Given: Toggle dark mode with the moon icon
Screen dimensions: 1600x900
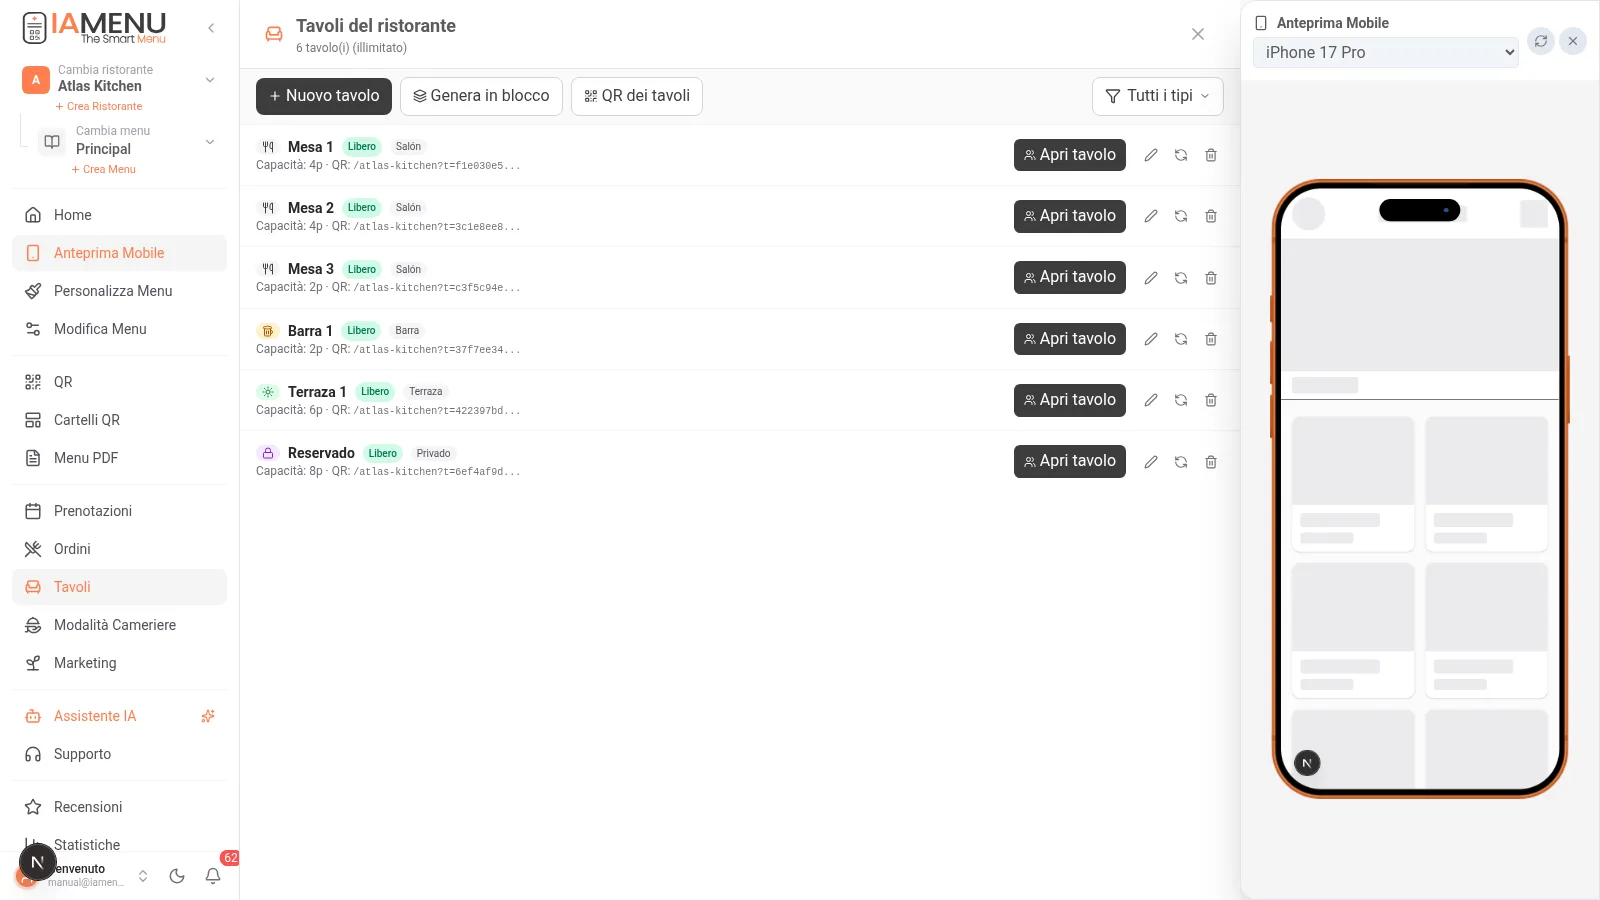Looking at the screenshot, I should coord(177,876).
